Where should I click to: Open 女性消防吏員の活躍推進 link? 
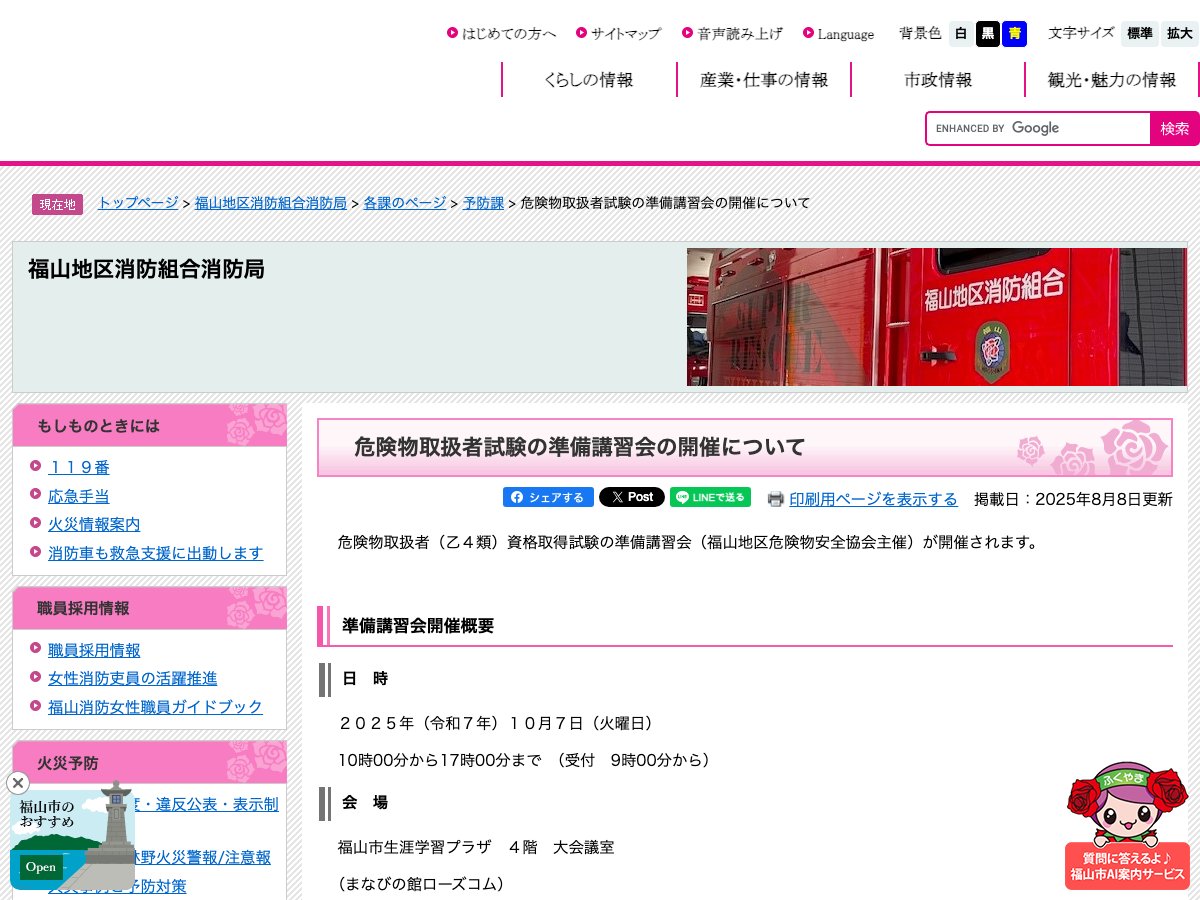pyautogui.click(x=132, y=678)
